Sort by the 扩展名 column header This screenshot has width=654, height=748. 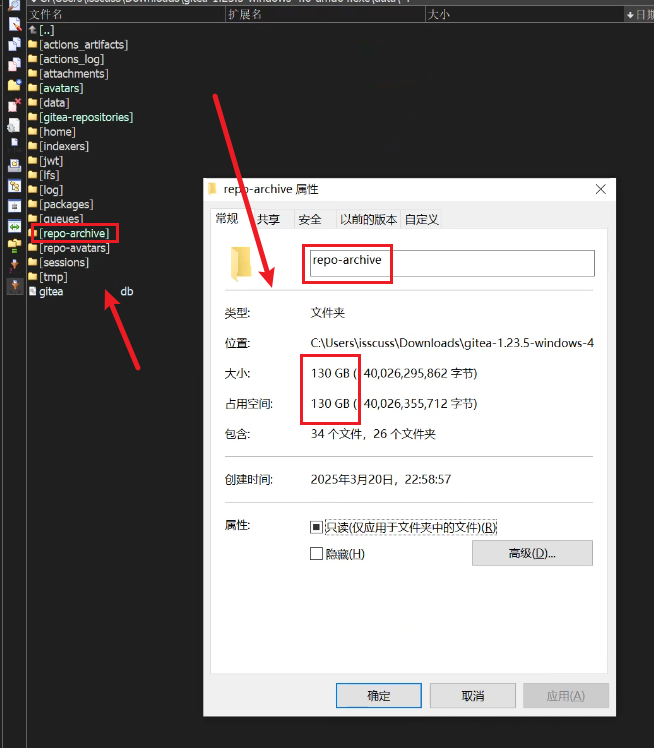coord(245,15)
